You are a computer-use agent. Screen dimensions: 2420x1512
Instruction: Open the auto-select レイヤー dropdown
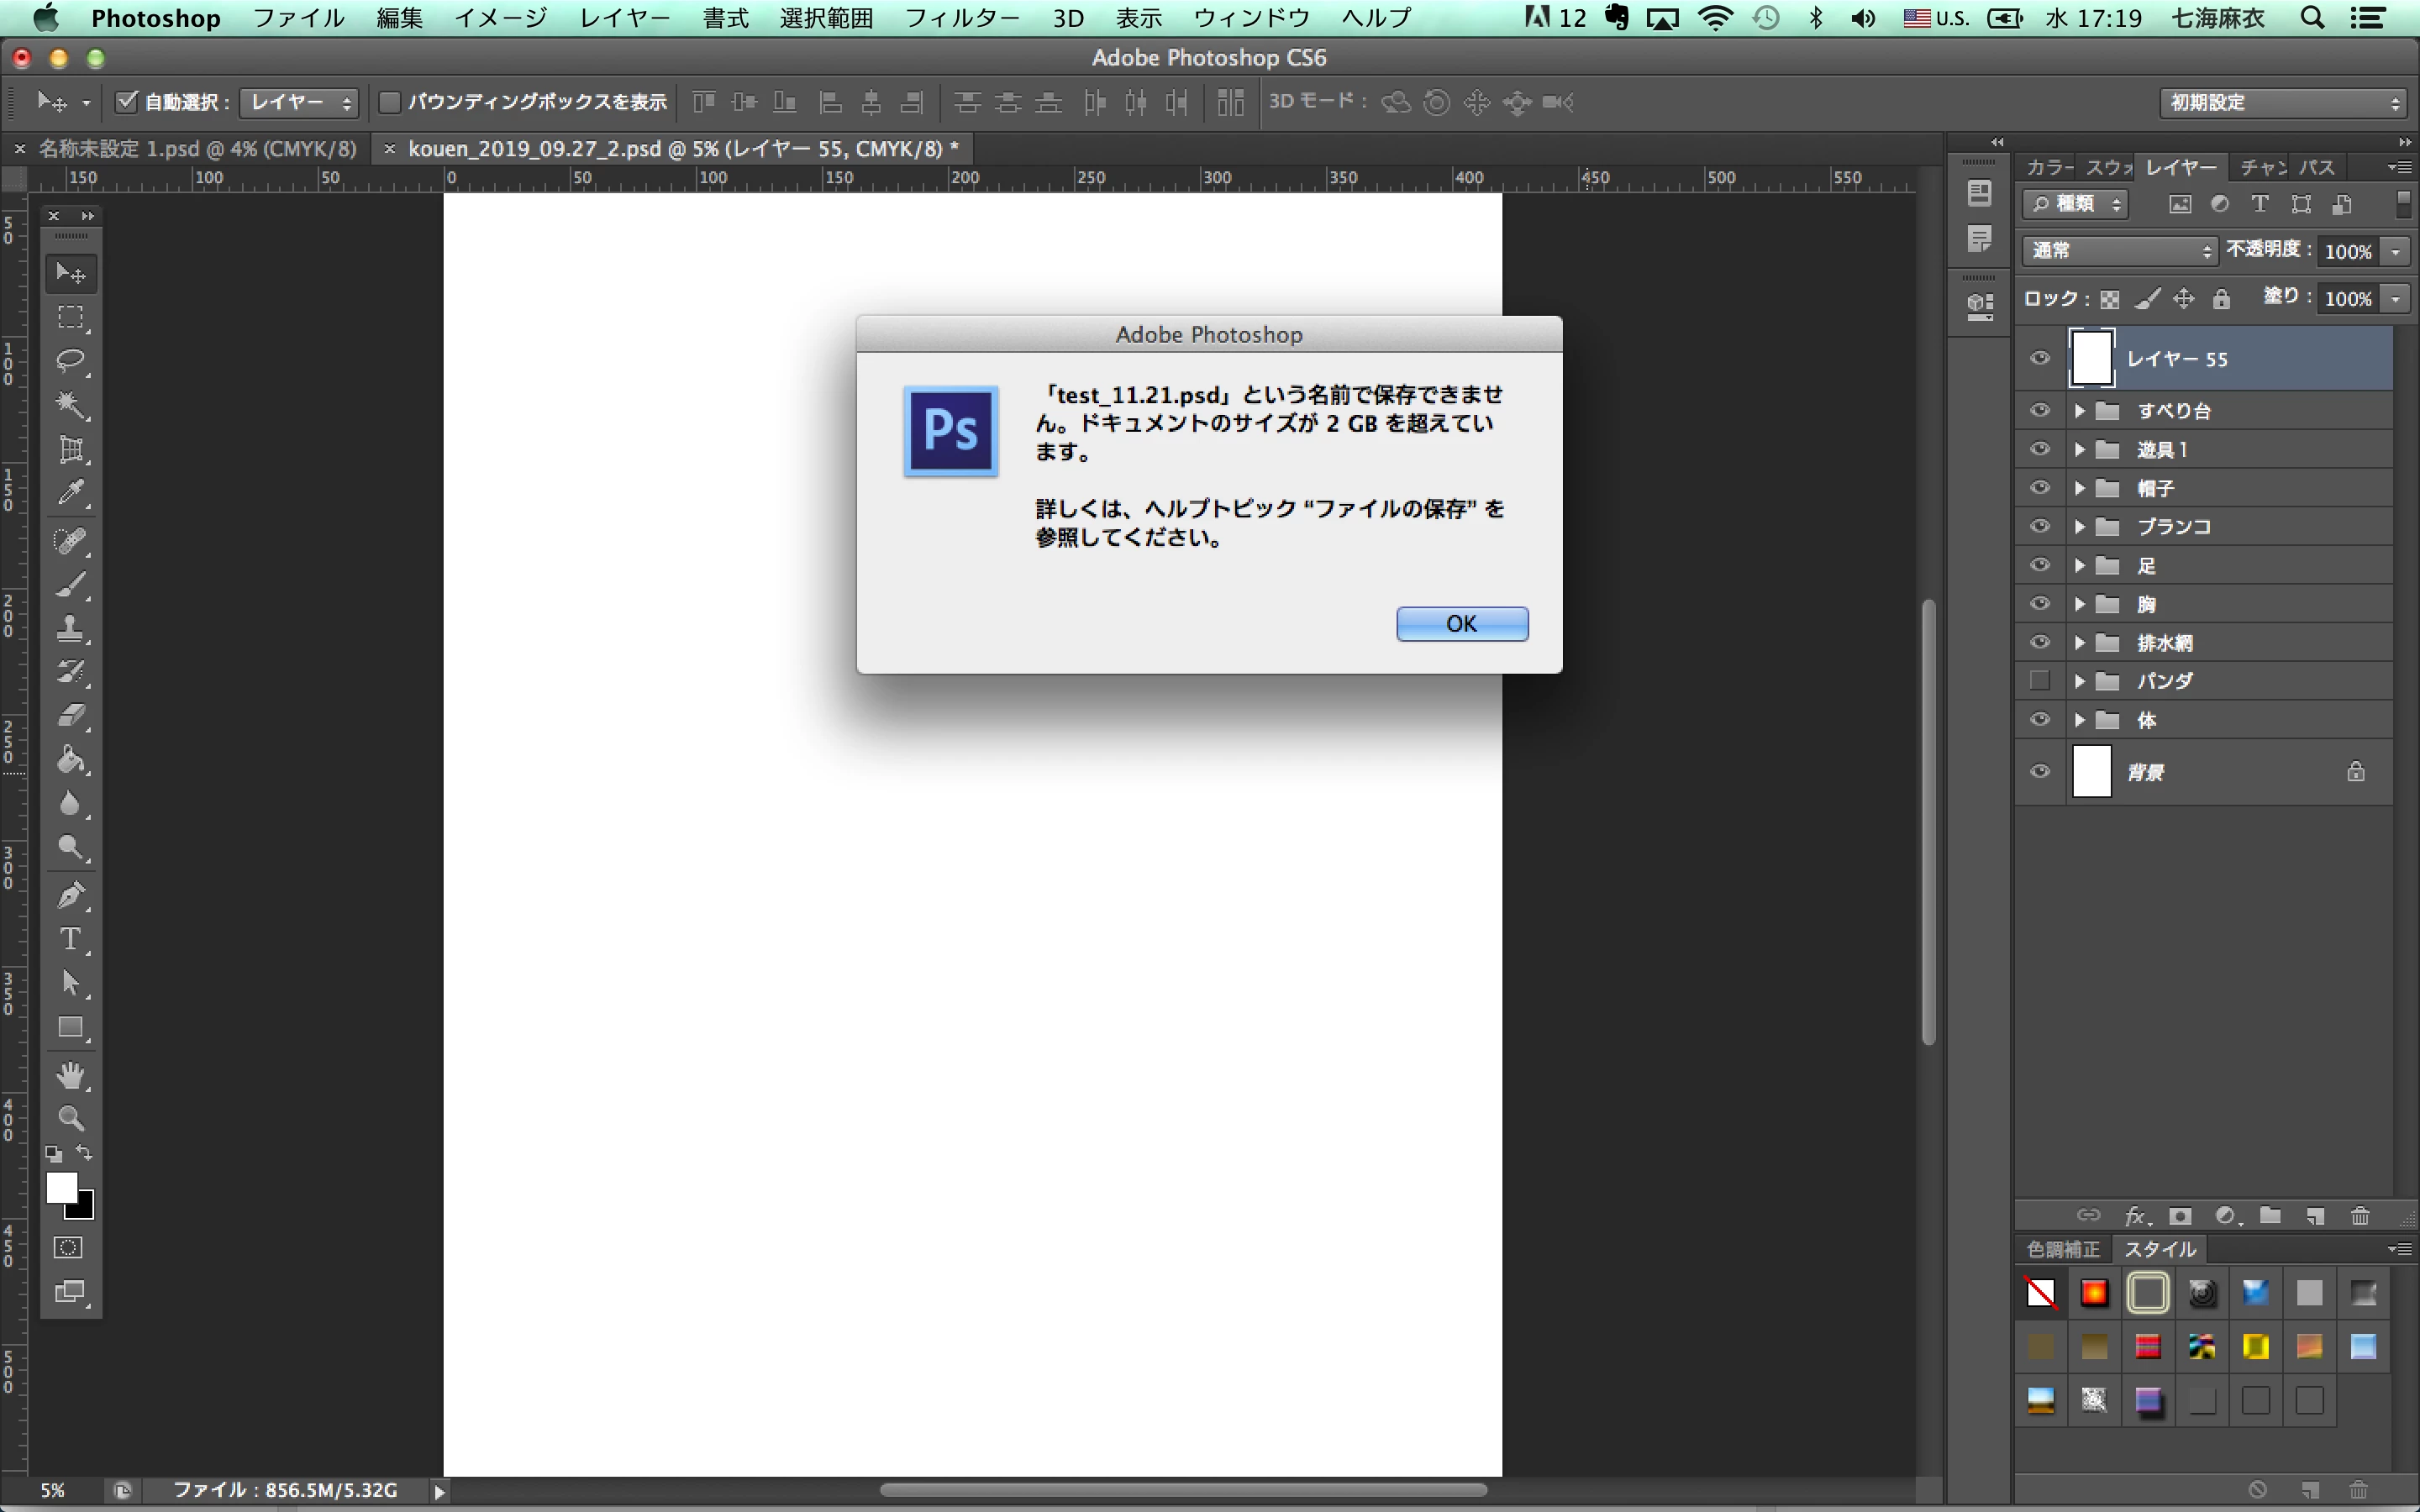tap(298, 102)
